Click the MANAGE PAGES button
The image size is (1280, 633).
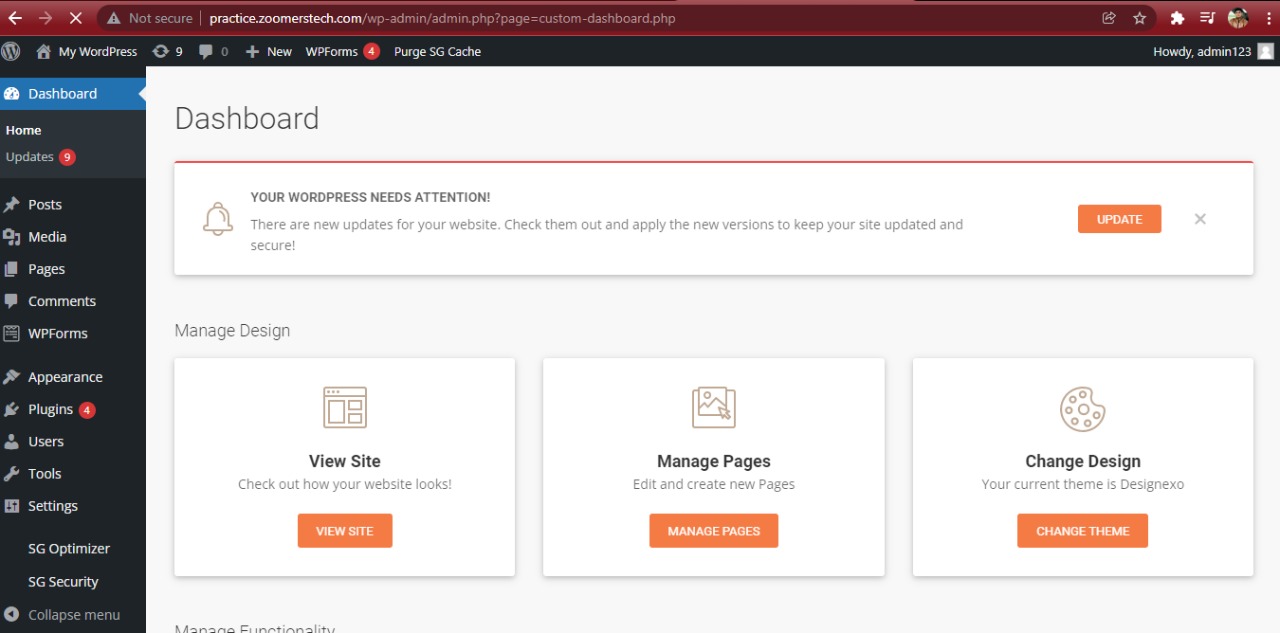click(714, 531)
